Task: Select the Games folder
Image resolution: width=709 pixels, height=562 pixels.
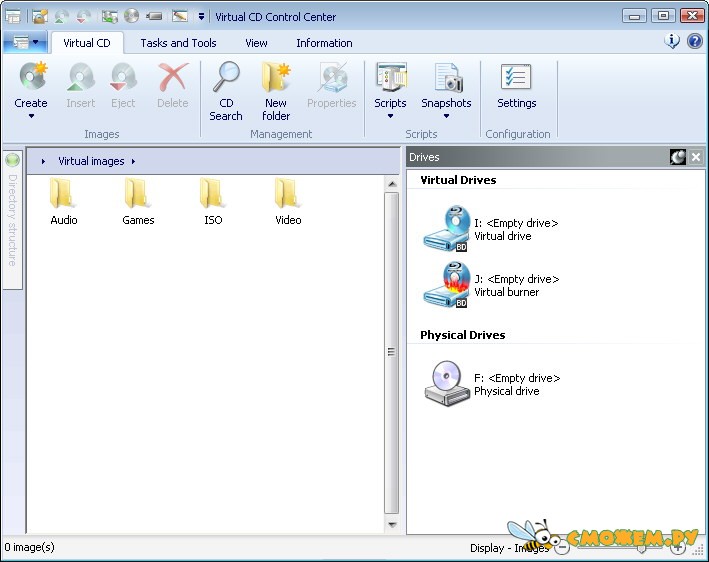Action: pyautogui.click(x=137, y=194)
